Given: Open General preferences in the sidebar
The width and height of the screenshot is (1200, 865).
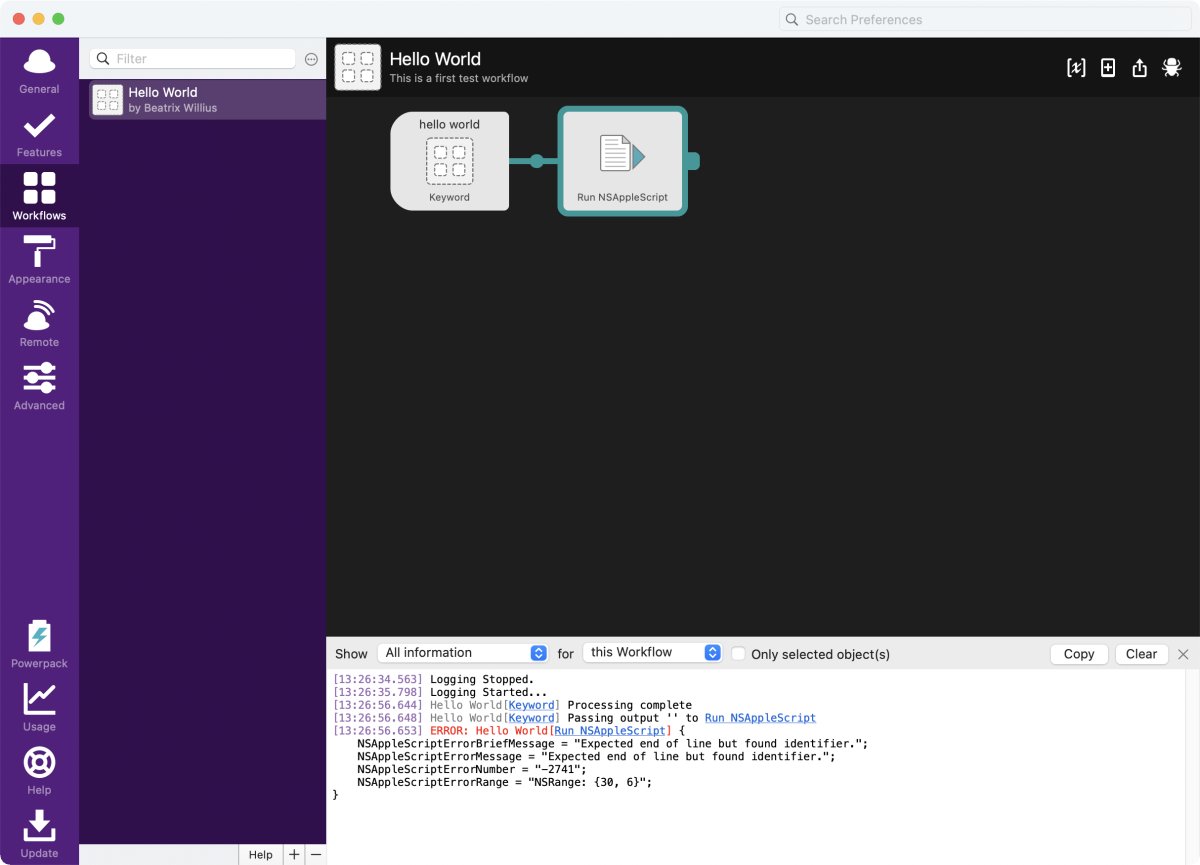Looking at the screenshot, I should click(39, 70).
